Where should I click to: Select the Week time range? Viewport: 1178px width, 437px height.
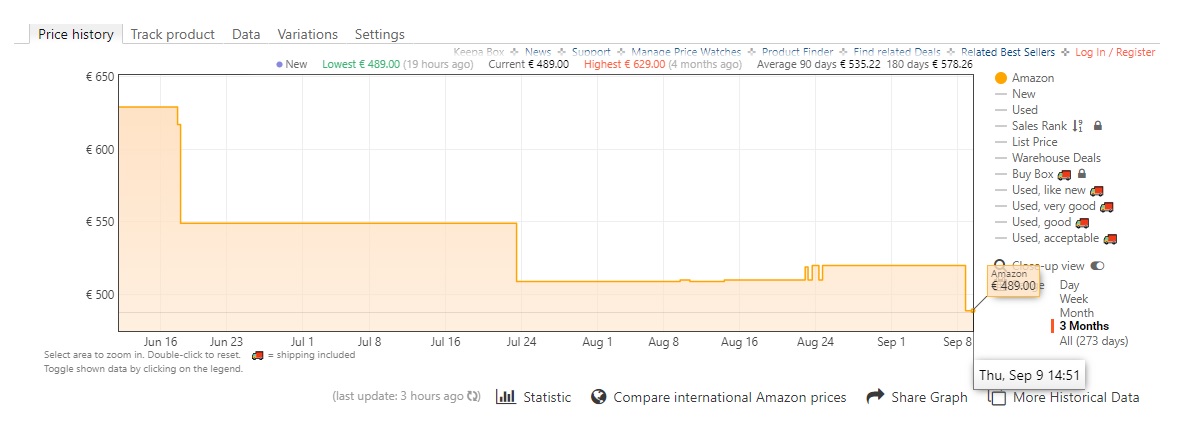1074,299
